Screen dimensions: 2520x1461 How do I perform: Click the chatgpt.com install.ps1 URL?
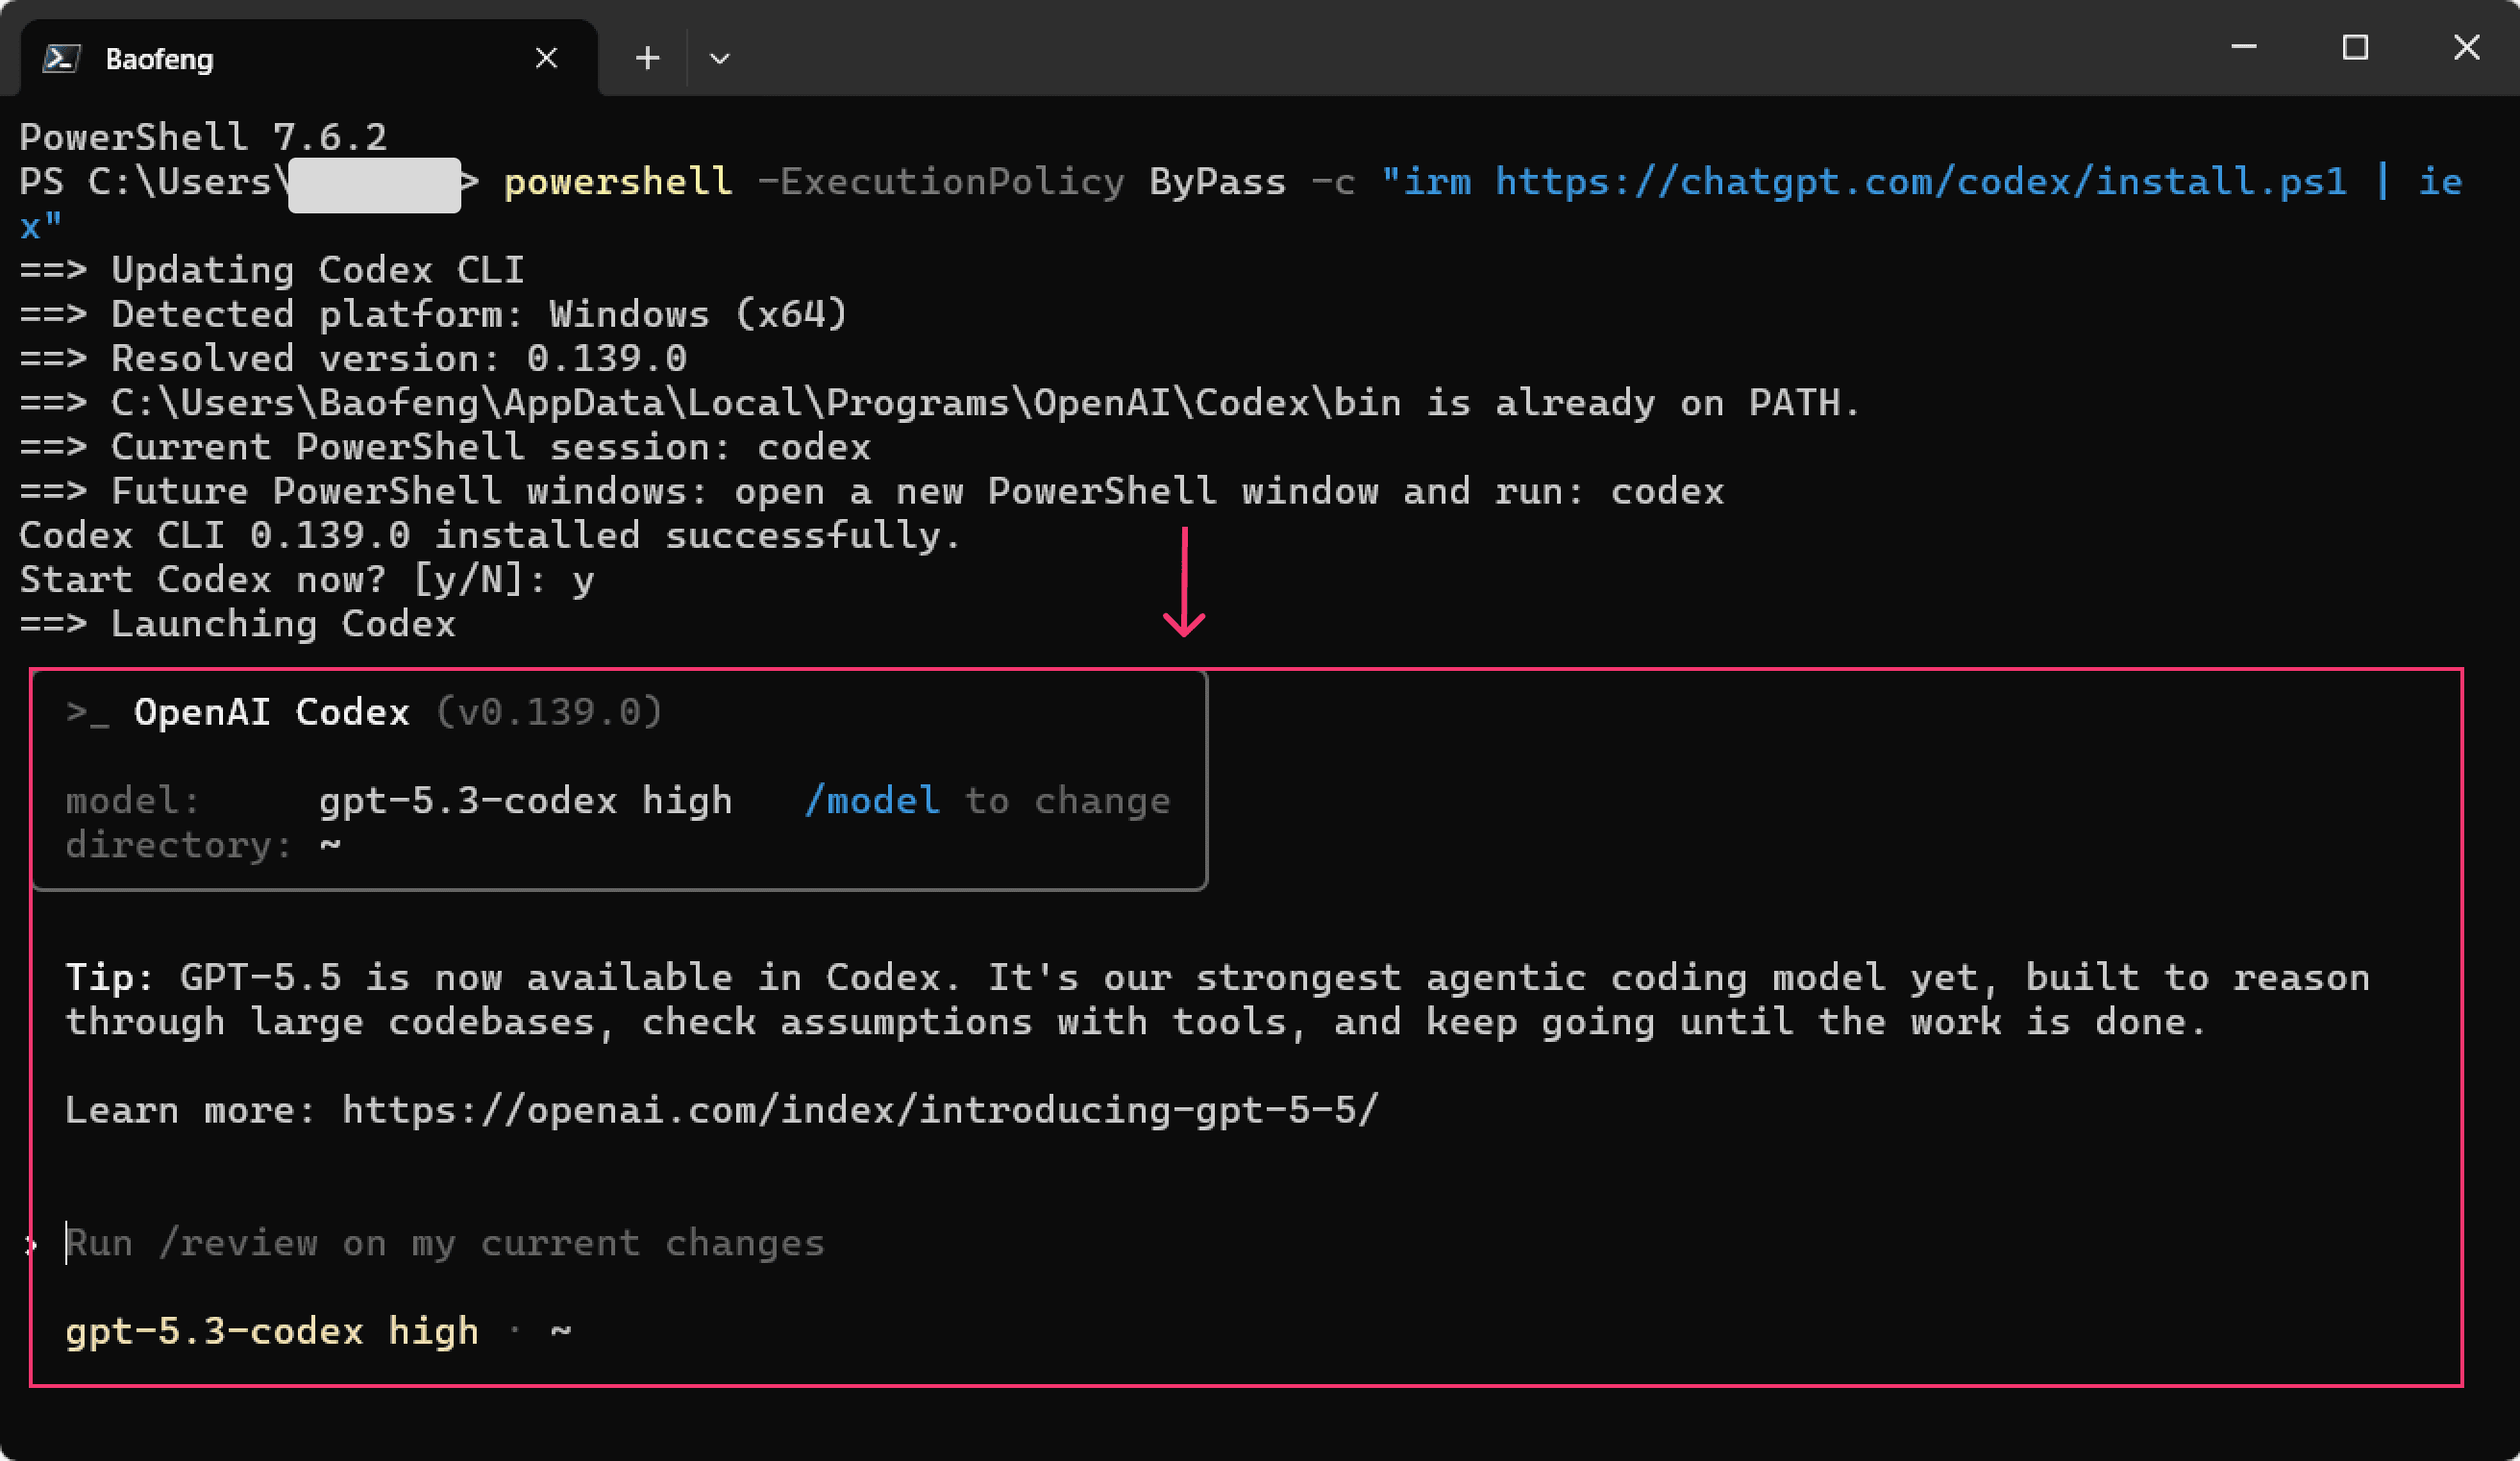pyautogui.click(x=1920, y=182)
